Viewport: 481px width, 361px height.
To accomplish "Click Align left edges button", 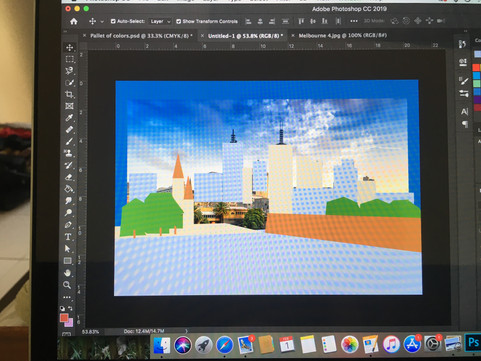I will tap(248, 21).
